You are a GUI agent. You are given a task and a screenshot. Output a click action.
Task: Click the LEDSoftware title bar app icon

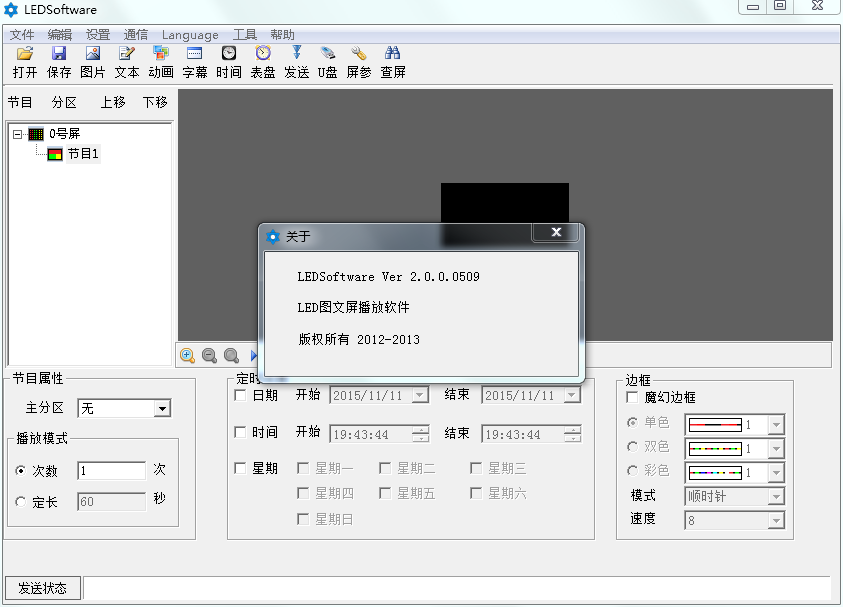[11, 10]
